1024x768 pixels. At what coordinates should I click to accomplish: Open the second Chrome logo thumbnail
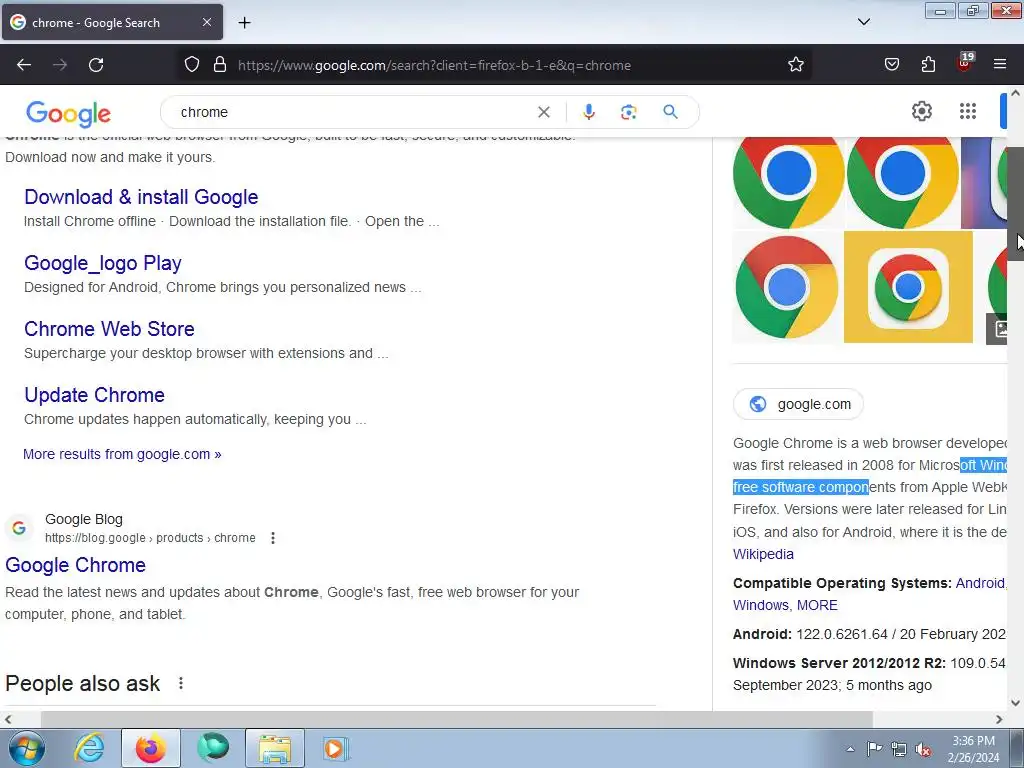pos(903,183)
